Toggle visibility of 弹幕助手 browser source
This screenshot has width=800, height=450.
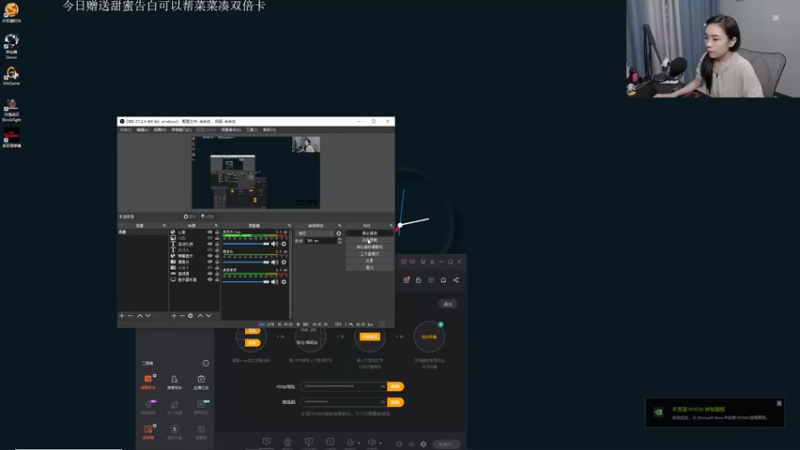(x=209, y=256)
